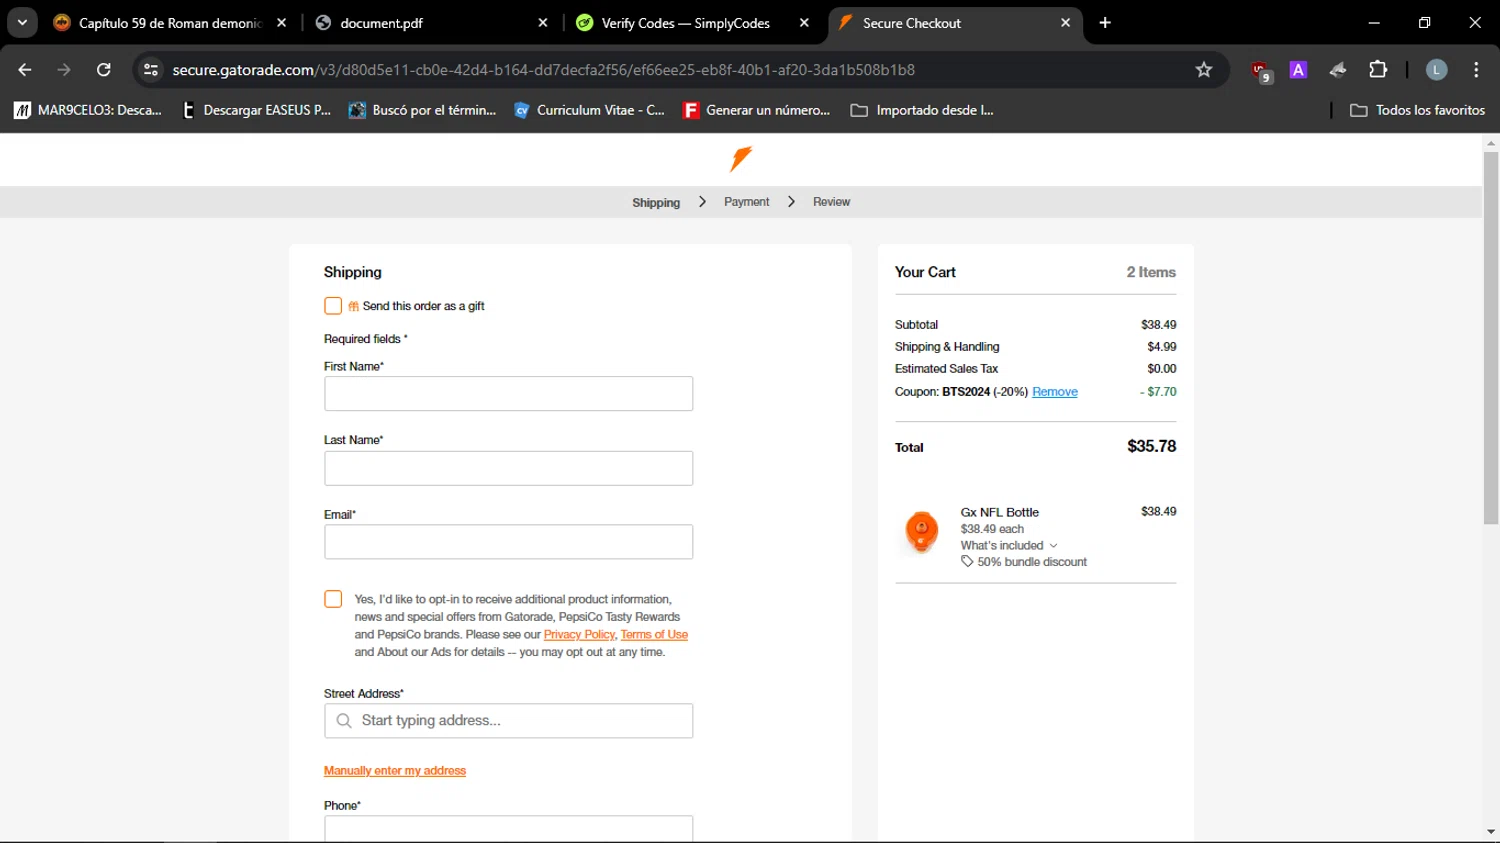Open the Extensions puzzle icon
Viewport: 1500px width, 843px height.
coord(1378,70)
